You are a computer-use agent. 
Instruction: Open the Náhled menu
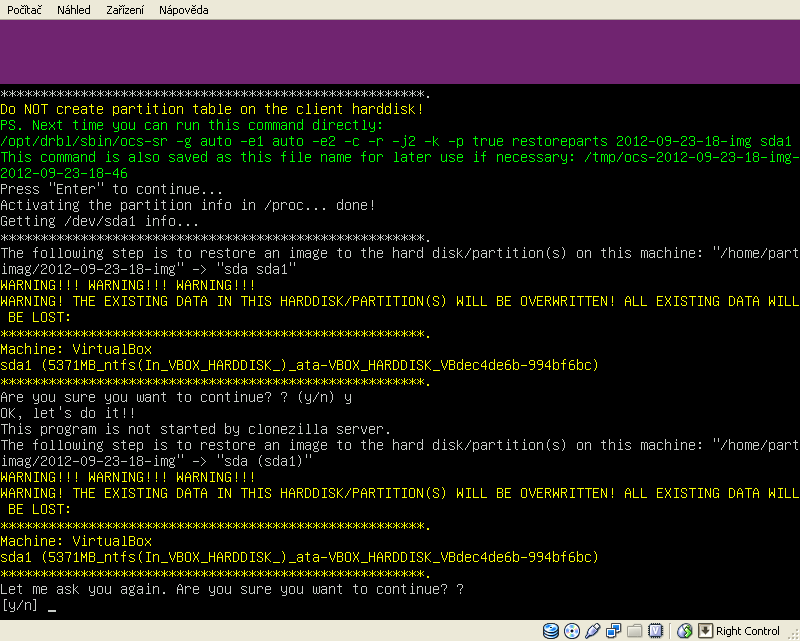pyautogui.click(x=74, y=9)
